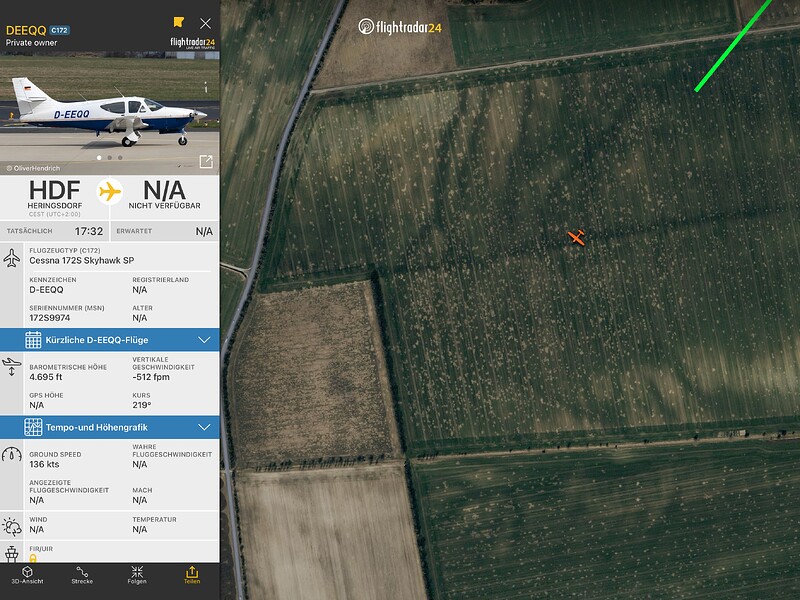
Task: Tap the Folgen follow icon
Action: pyautogui.click(x=137, y=575)
